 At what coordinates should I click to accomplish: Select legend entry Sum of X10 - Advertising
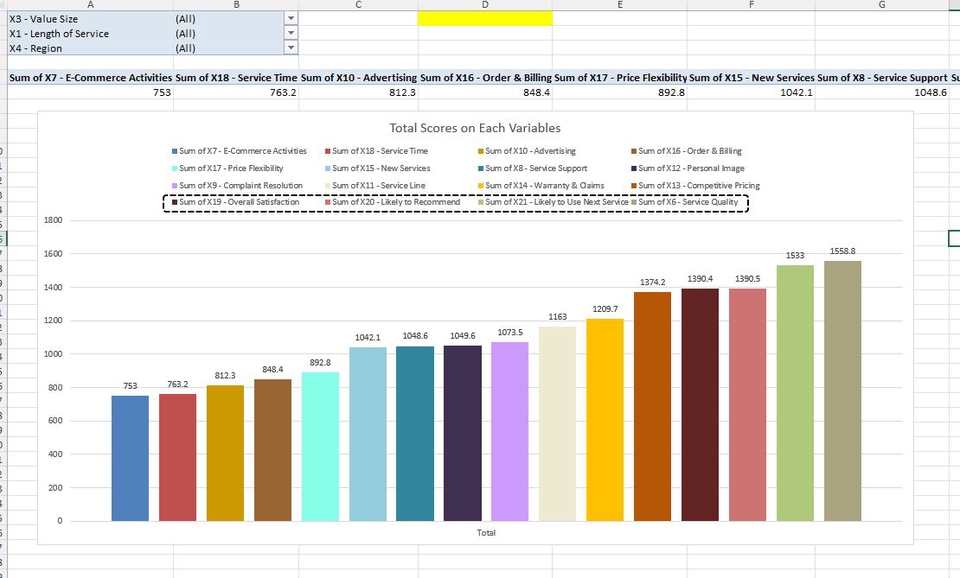[x=527, y=151]
